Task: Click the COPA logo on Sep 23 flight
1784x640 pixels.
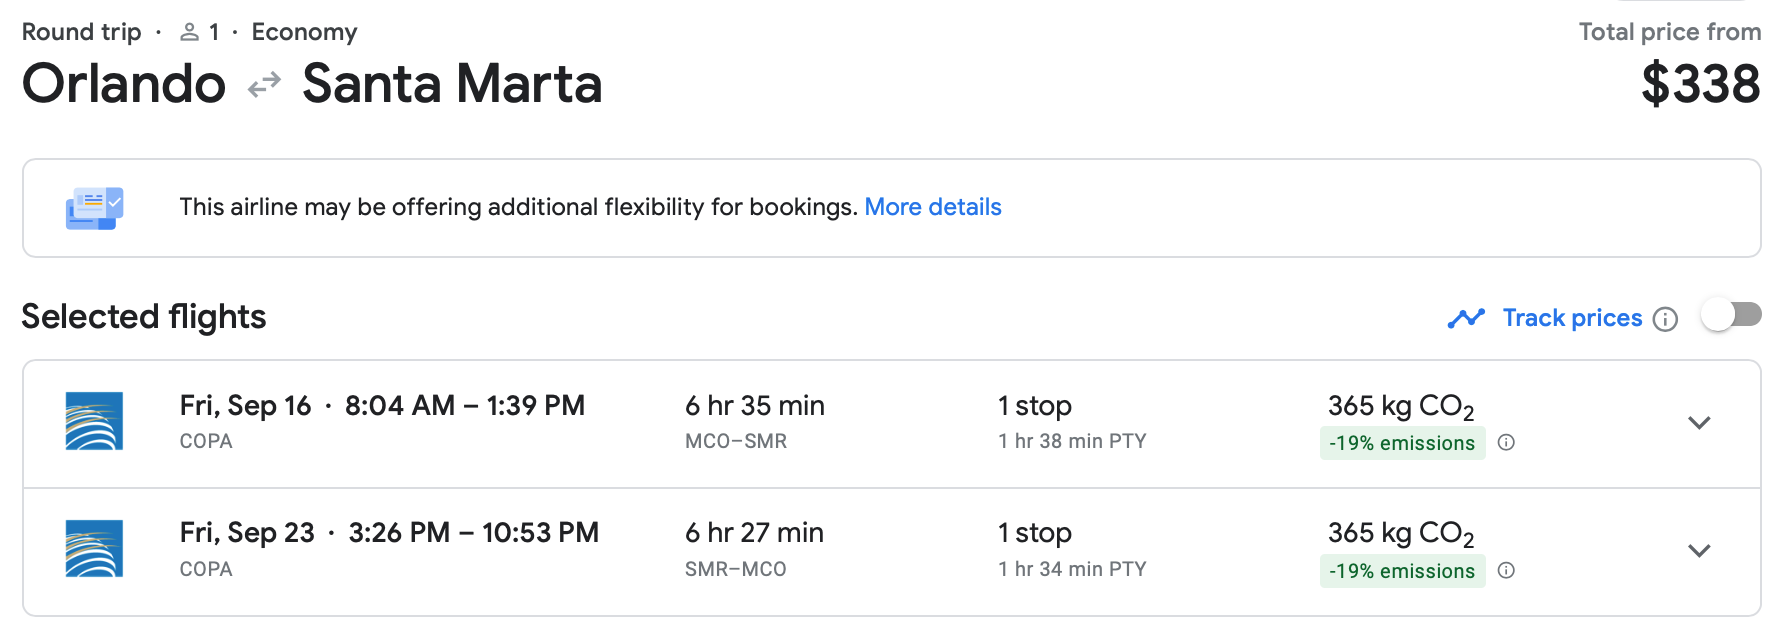Action: 94,549
